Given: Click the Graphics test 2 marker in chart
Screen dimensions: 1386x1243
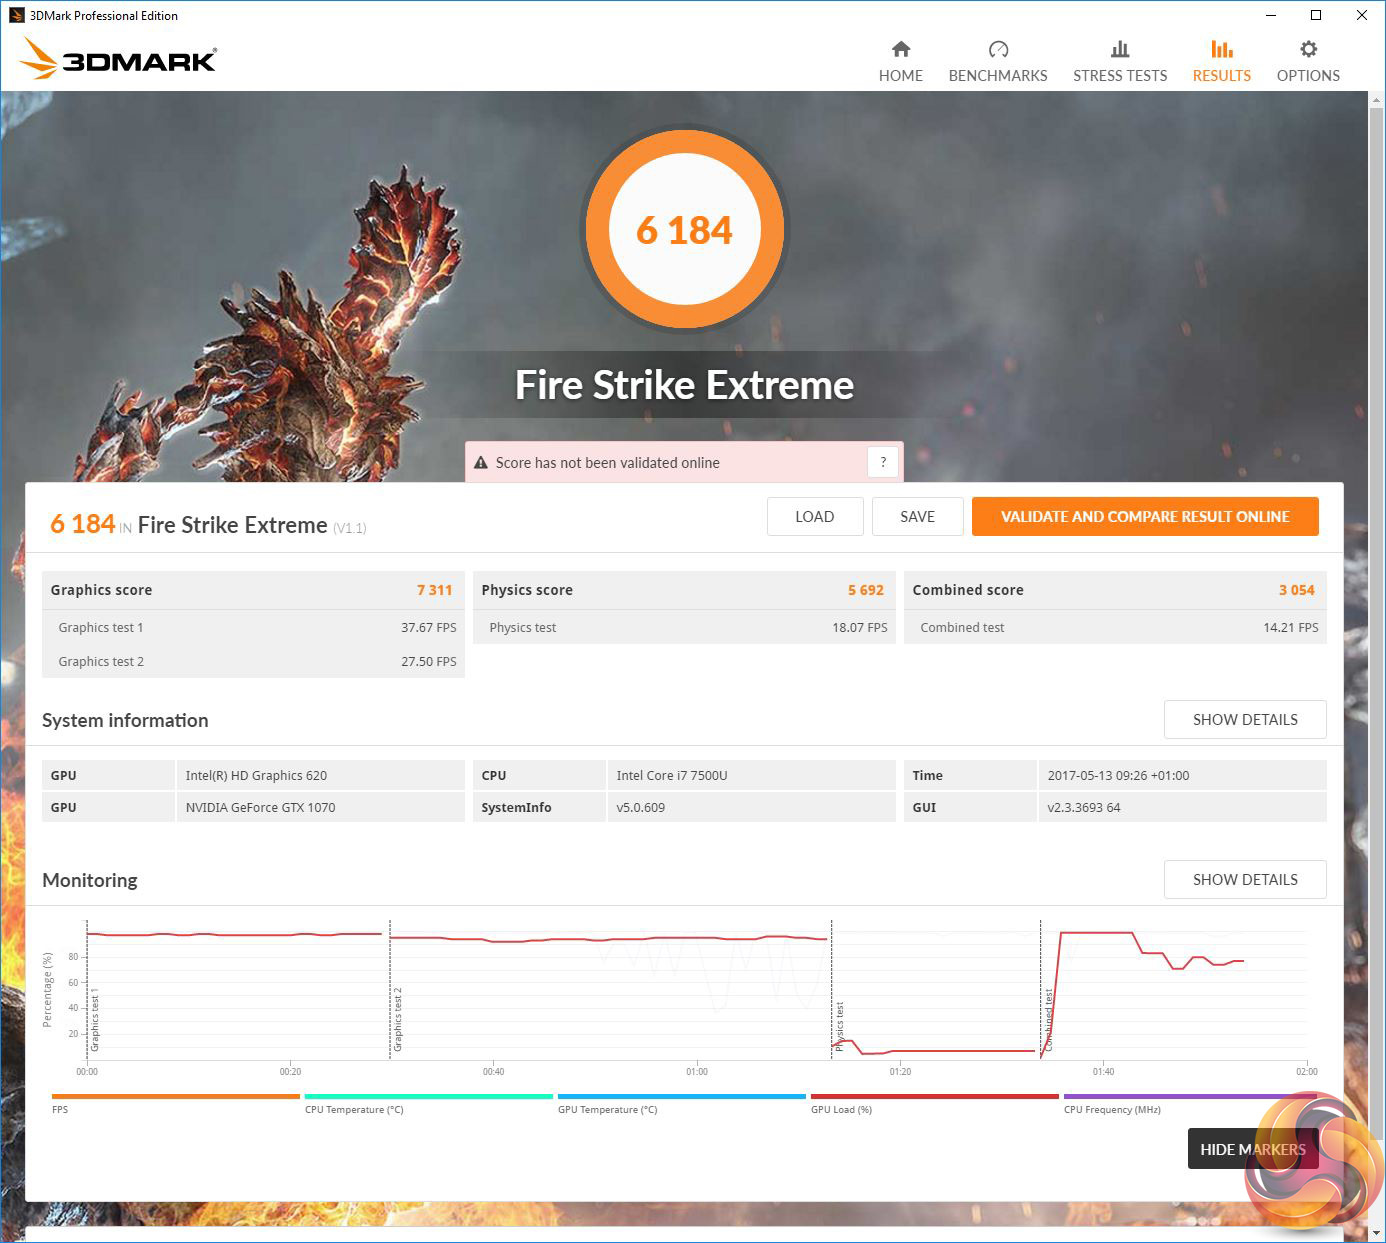Looking at the screenshot, I should (397, 1019).
